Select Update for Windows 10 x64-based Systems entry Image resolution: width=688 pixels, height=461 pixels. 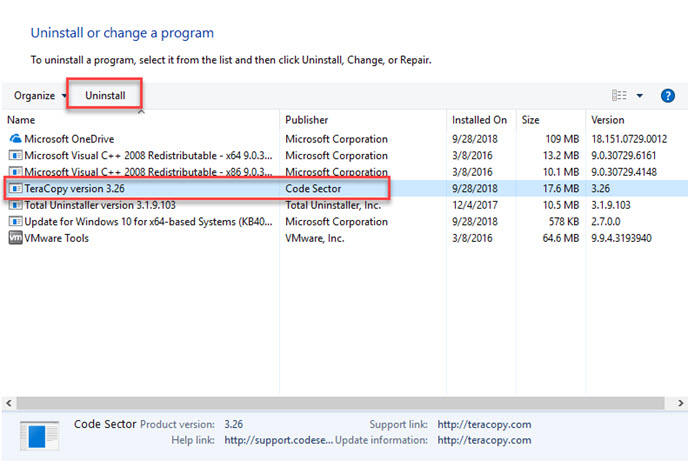click(x=148, y=222)
